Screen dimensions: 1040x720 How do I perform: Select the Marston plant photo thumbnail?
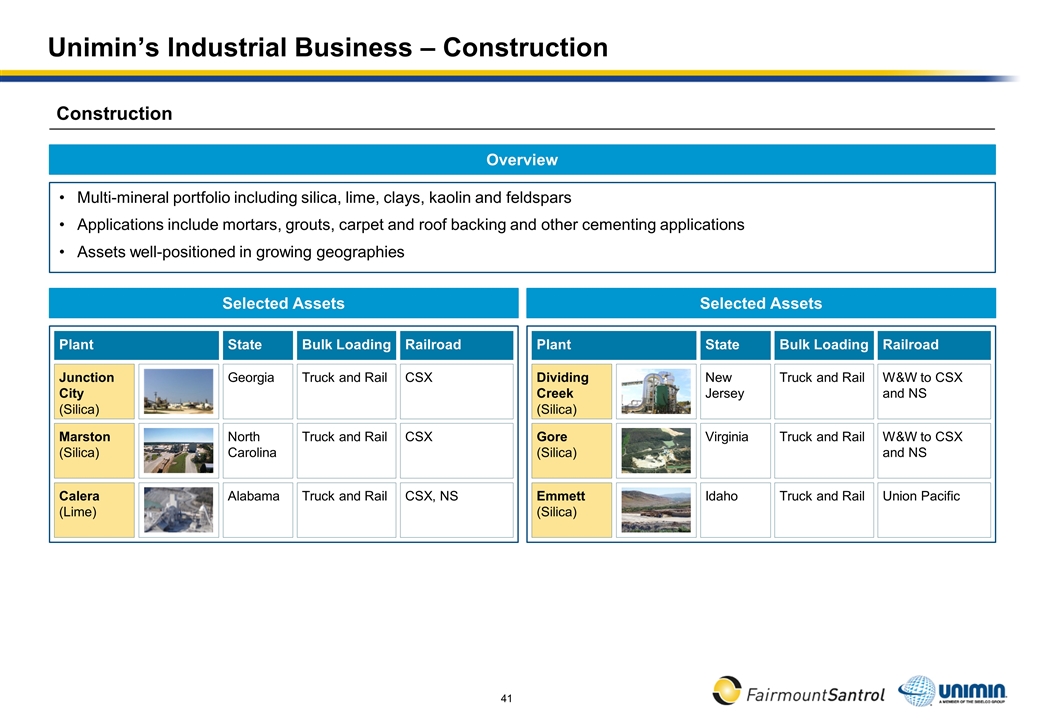point(178,450)
